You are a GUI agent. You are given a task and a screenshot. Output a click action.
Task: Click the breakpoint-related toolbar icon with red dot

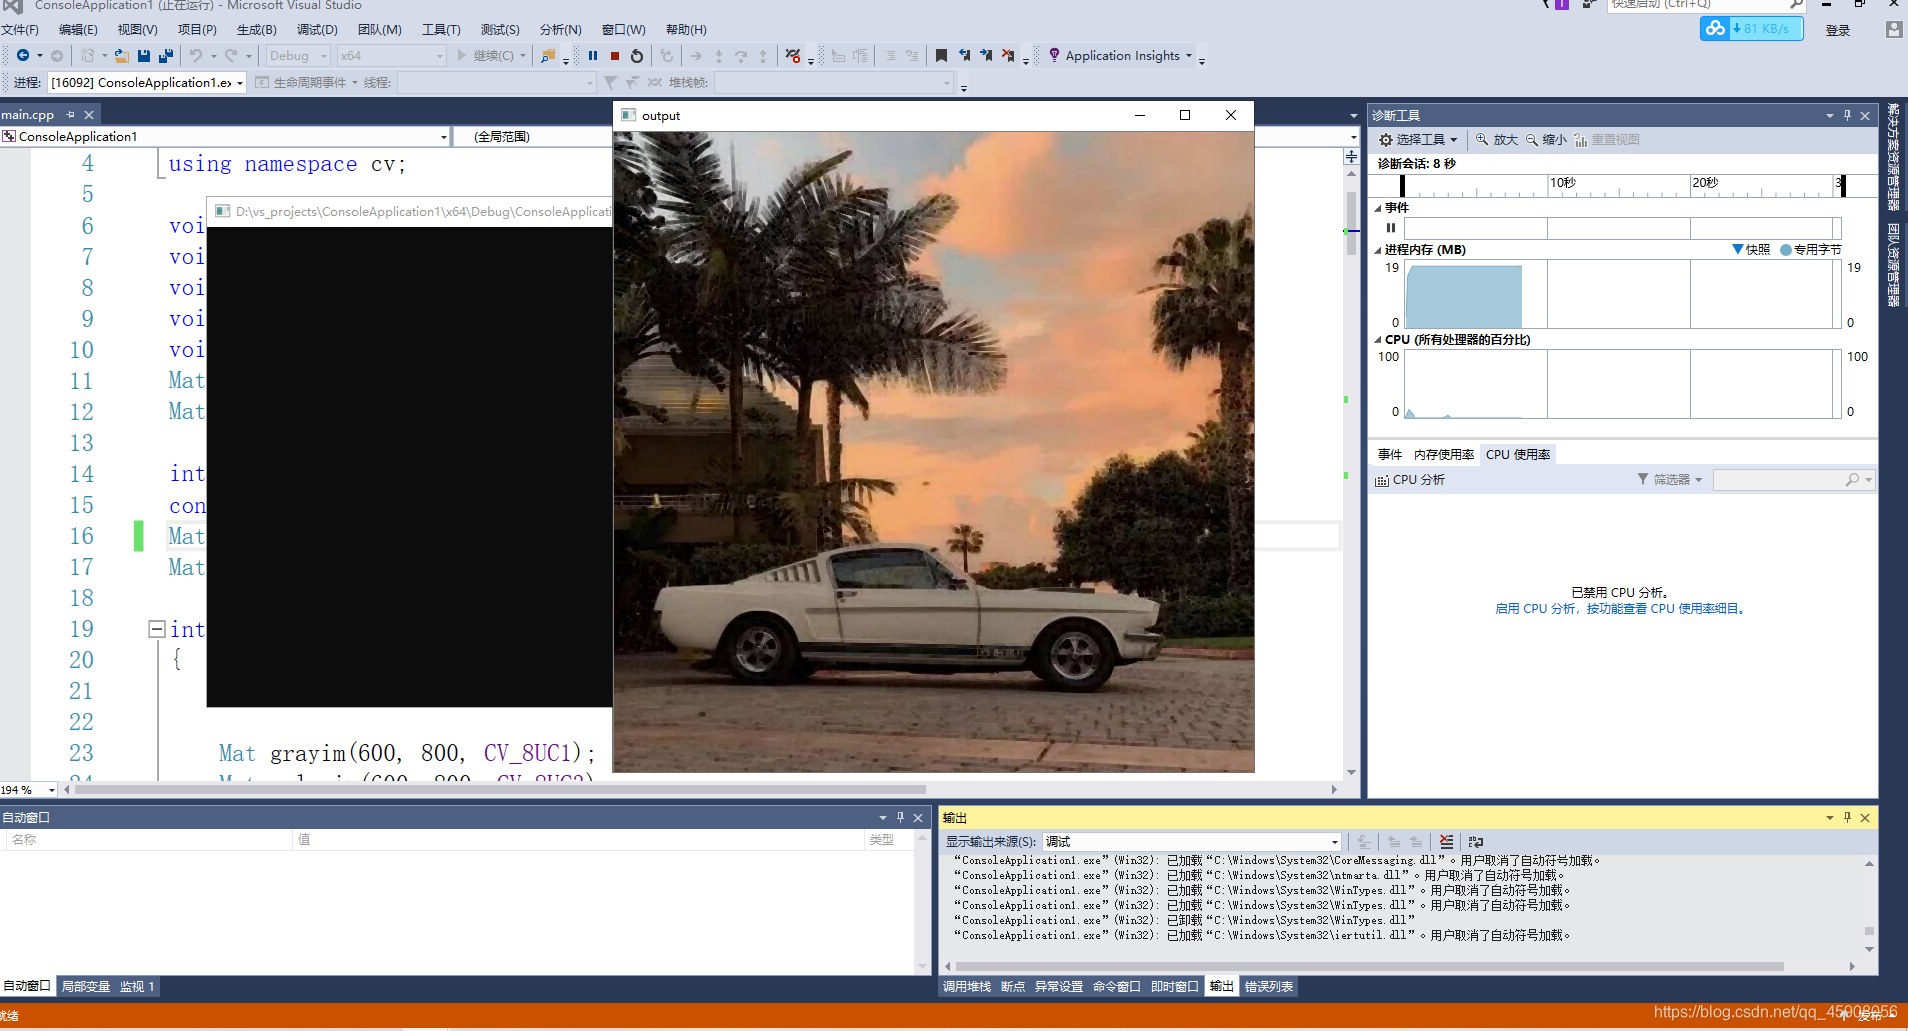[793, 56]
